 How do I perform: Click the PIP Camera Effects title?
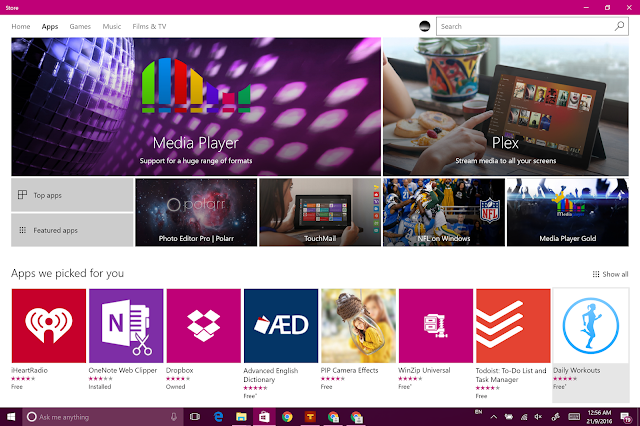click(349, 370)
